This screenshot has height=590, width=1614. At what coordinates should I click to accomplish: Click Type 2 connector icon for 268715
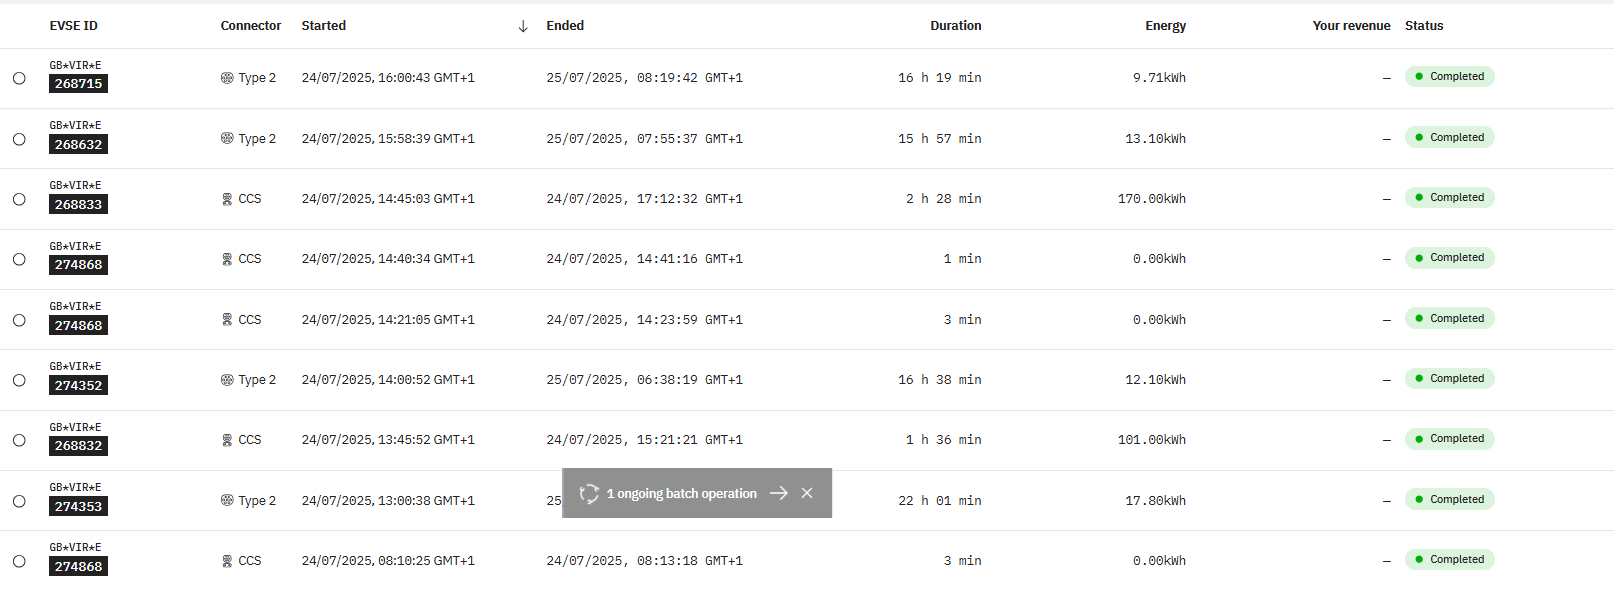click(227, 77)
